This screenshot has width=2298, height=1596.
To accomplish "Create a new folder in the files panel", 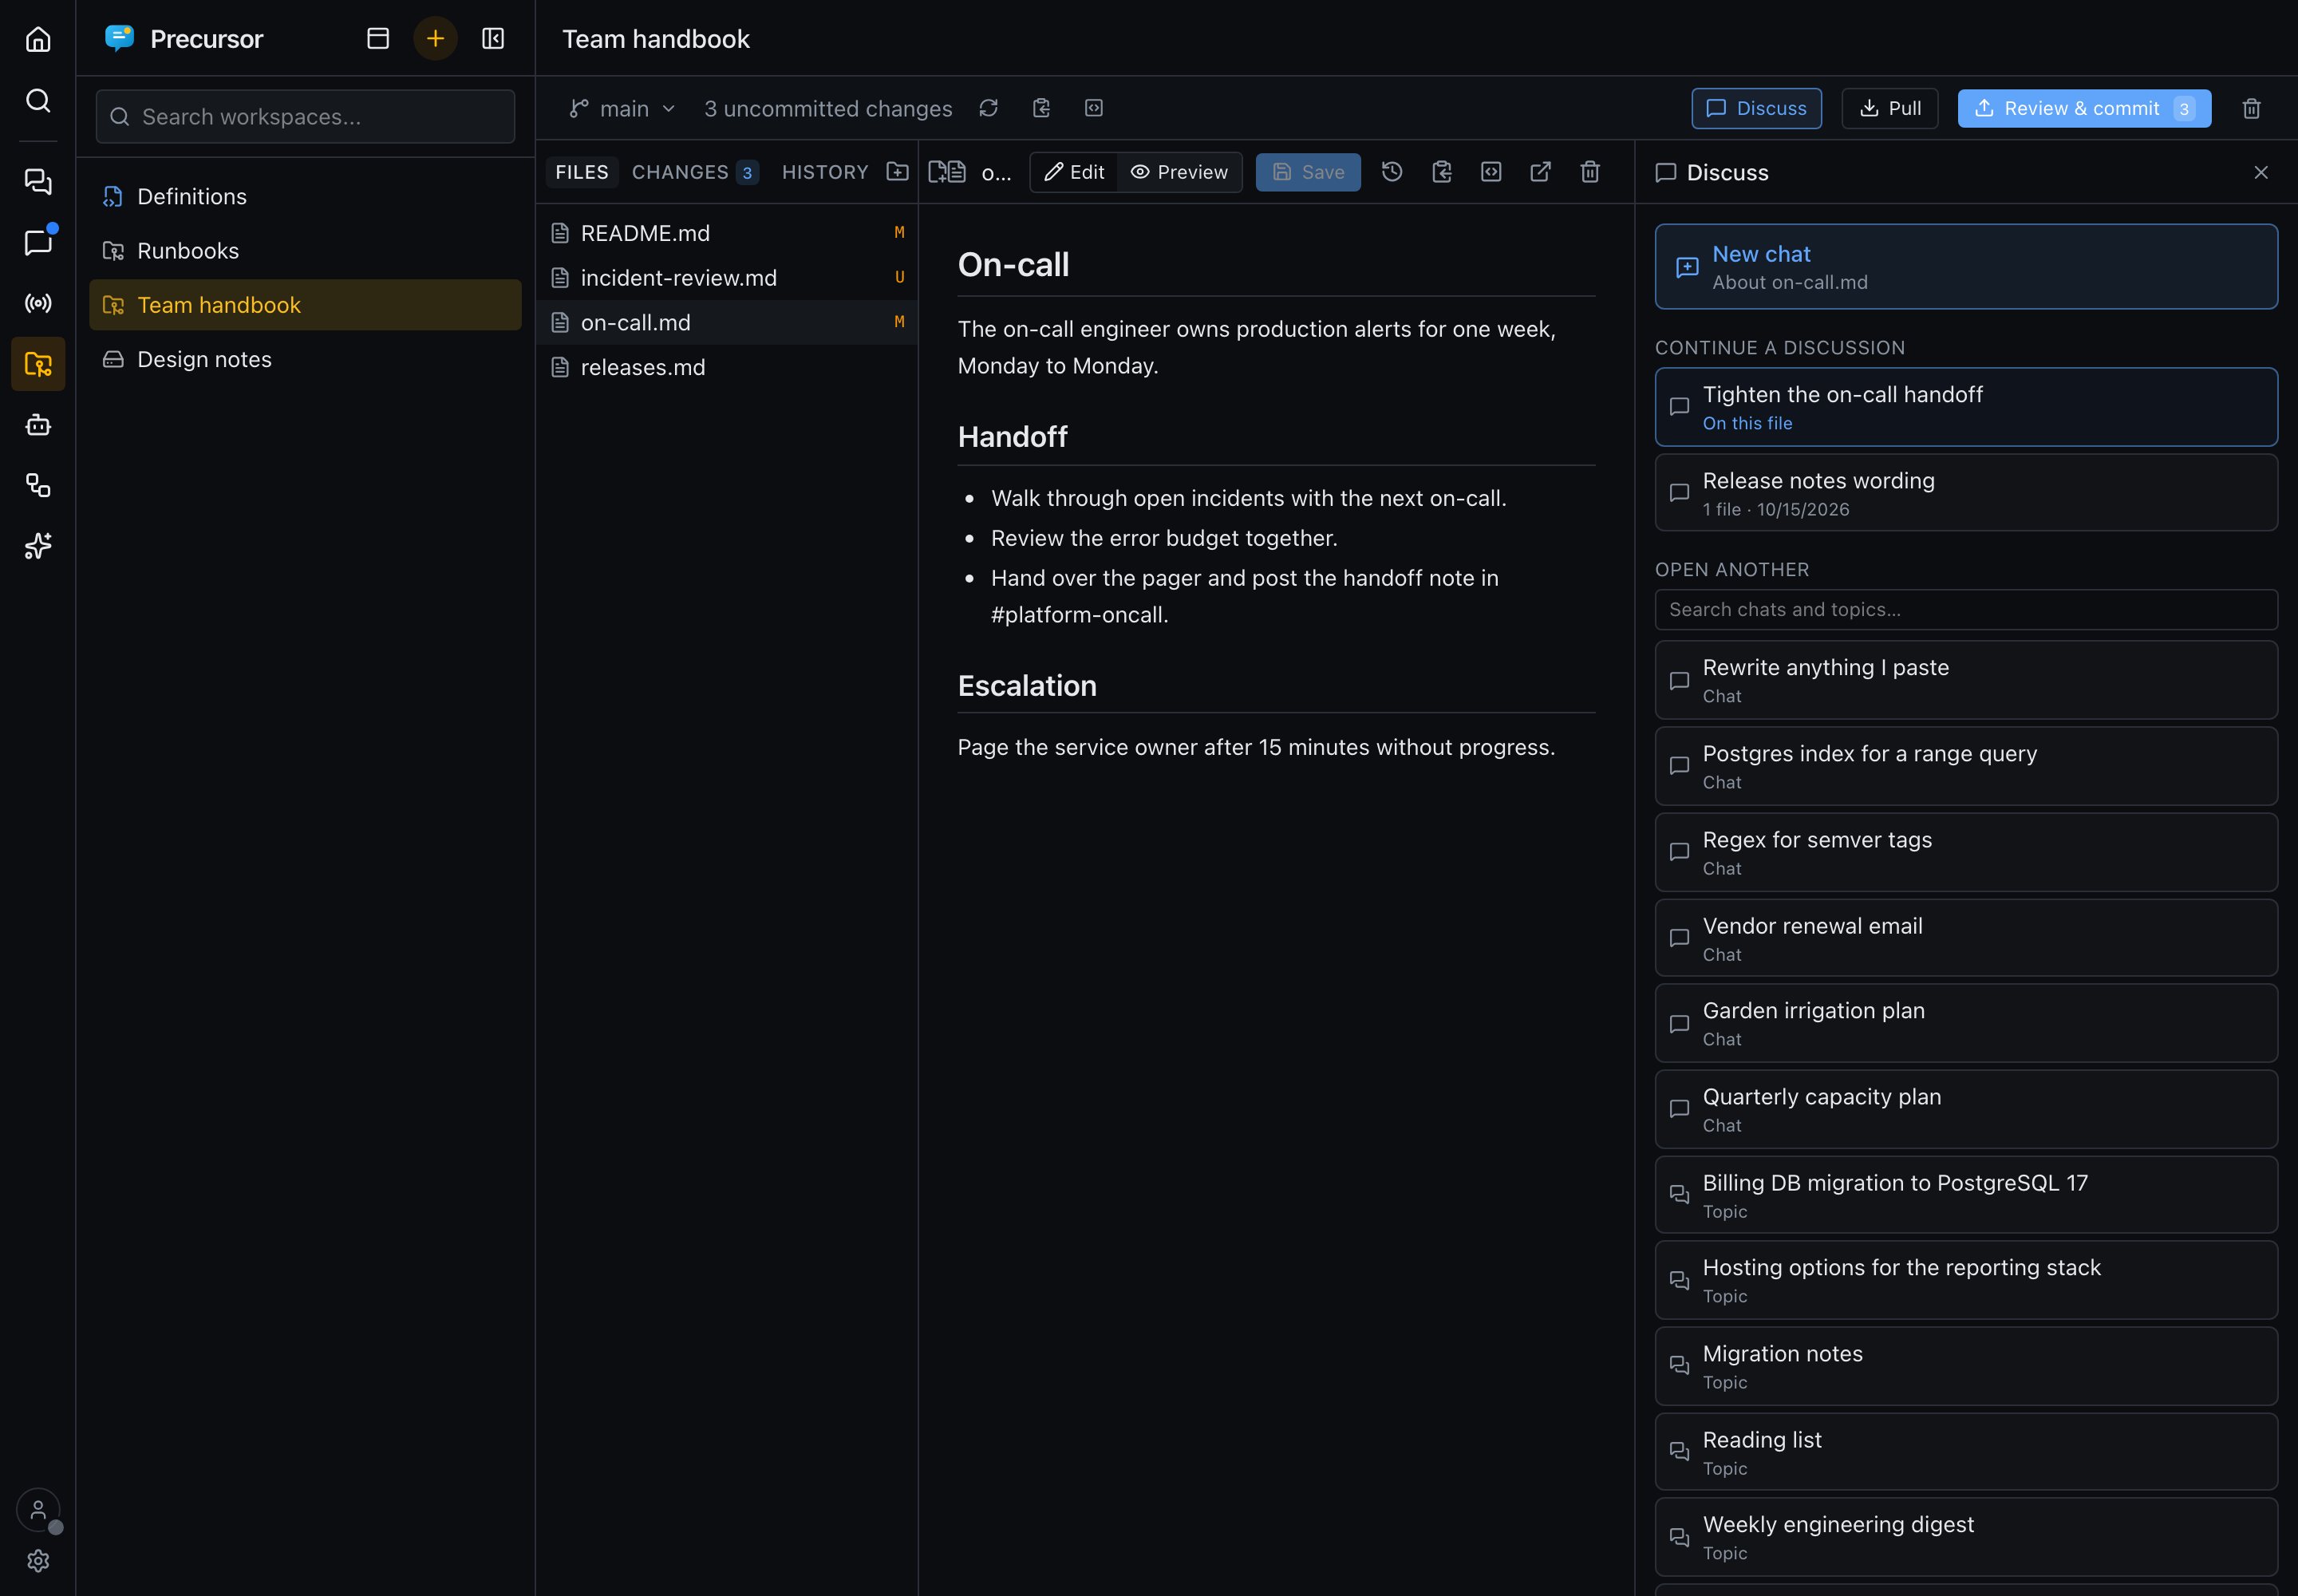I will coord(897,172).
